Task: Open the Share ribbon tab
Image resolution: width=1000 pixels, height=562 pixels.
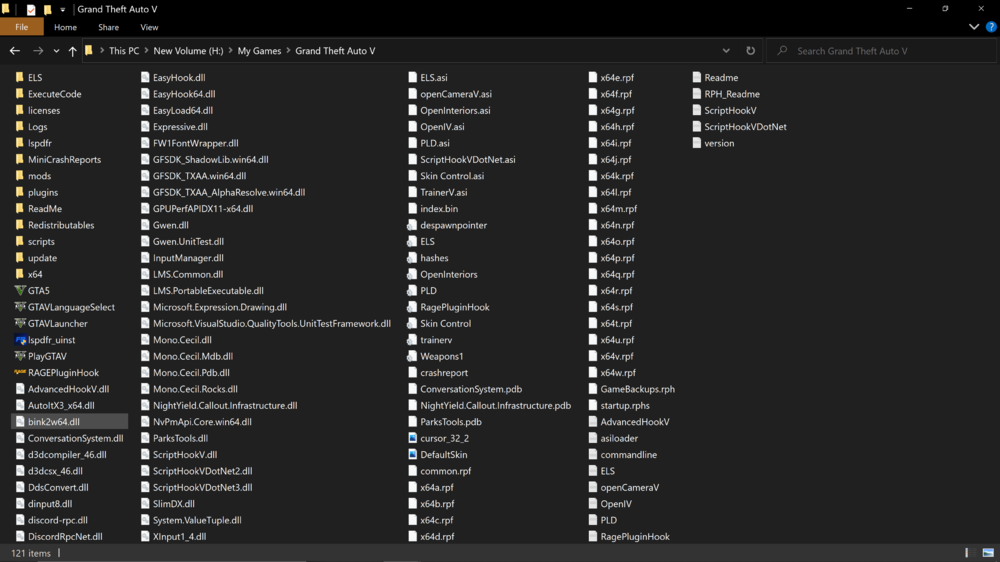Action: (x=108, y=27)
